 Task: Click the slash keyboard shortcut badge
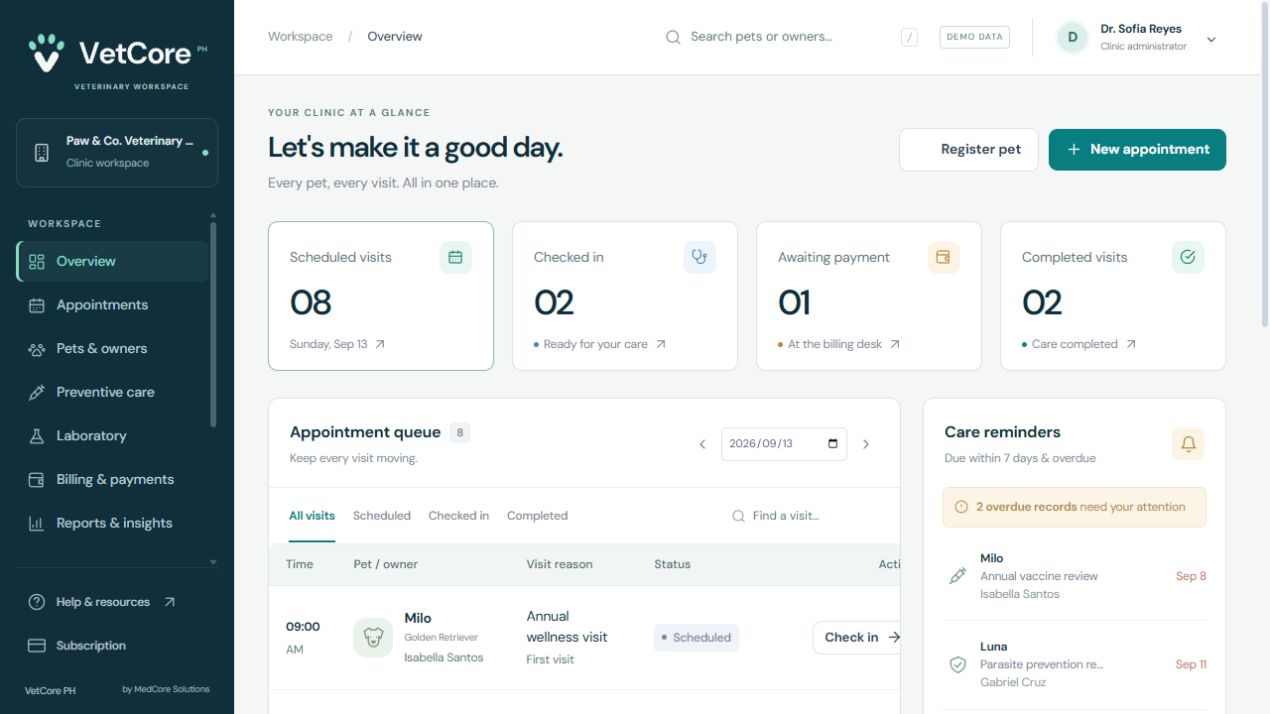pyautogui.click(x=909, y=37)
